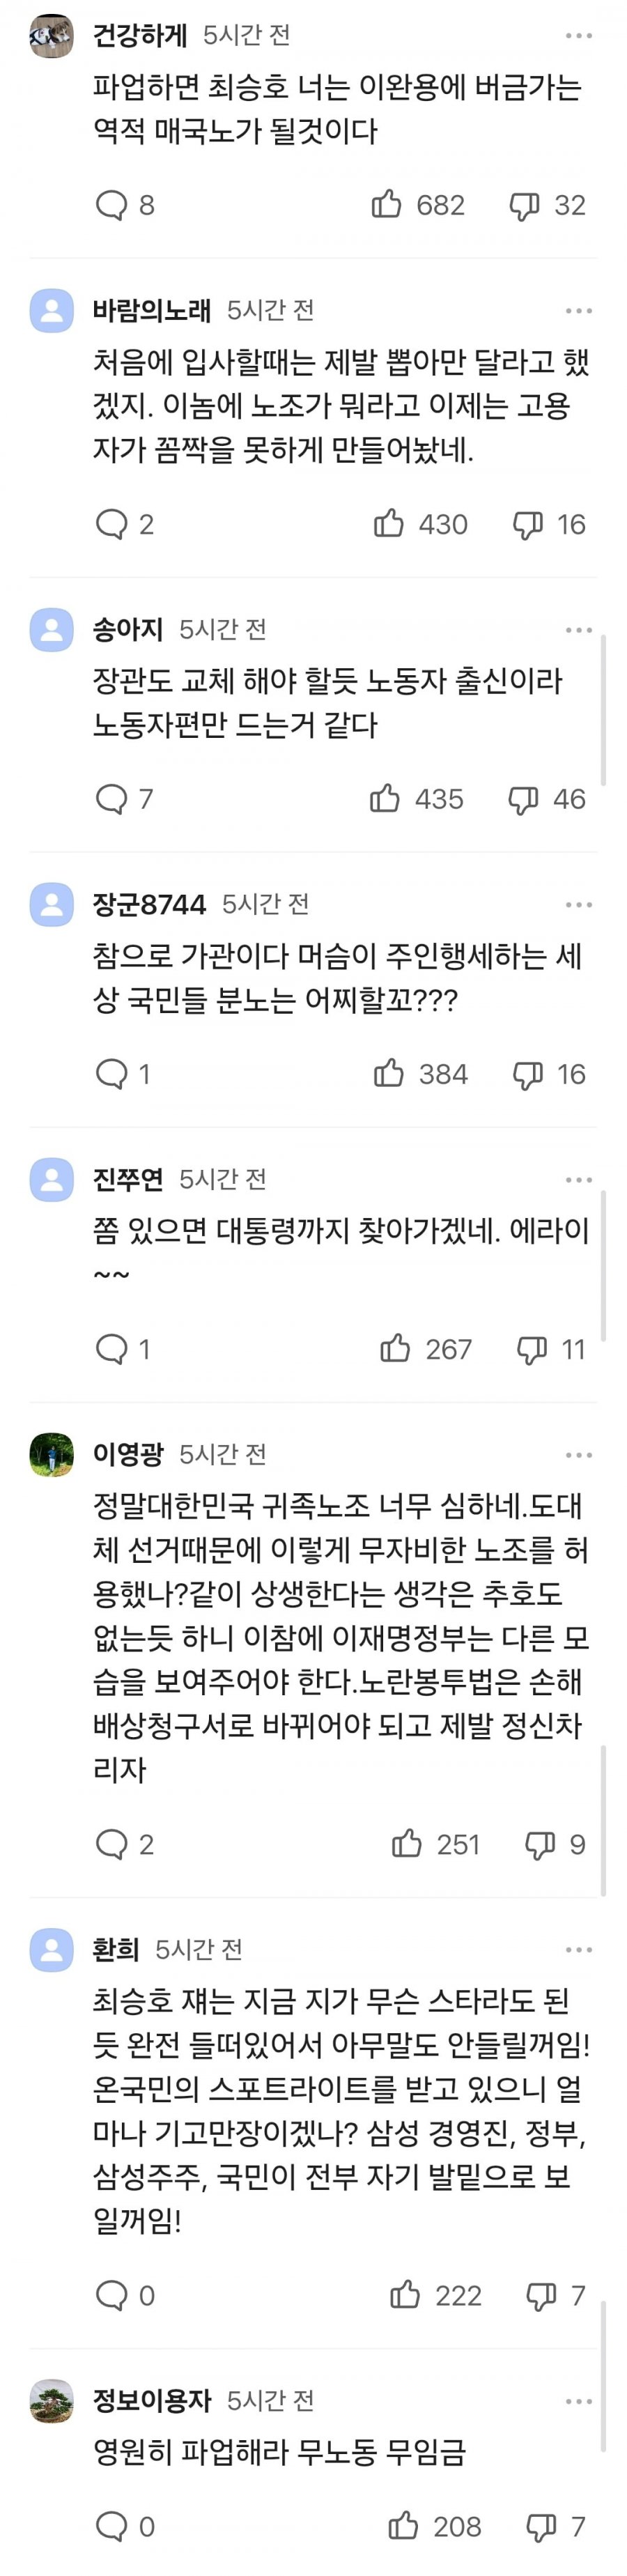This screenshot has width=627, height=2576.
Task: Open 이영광's profile picture
Action: 51,1454
